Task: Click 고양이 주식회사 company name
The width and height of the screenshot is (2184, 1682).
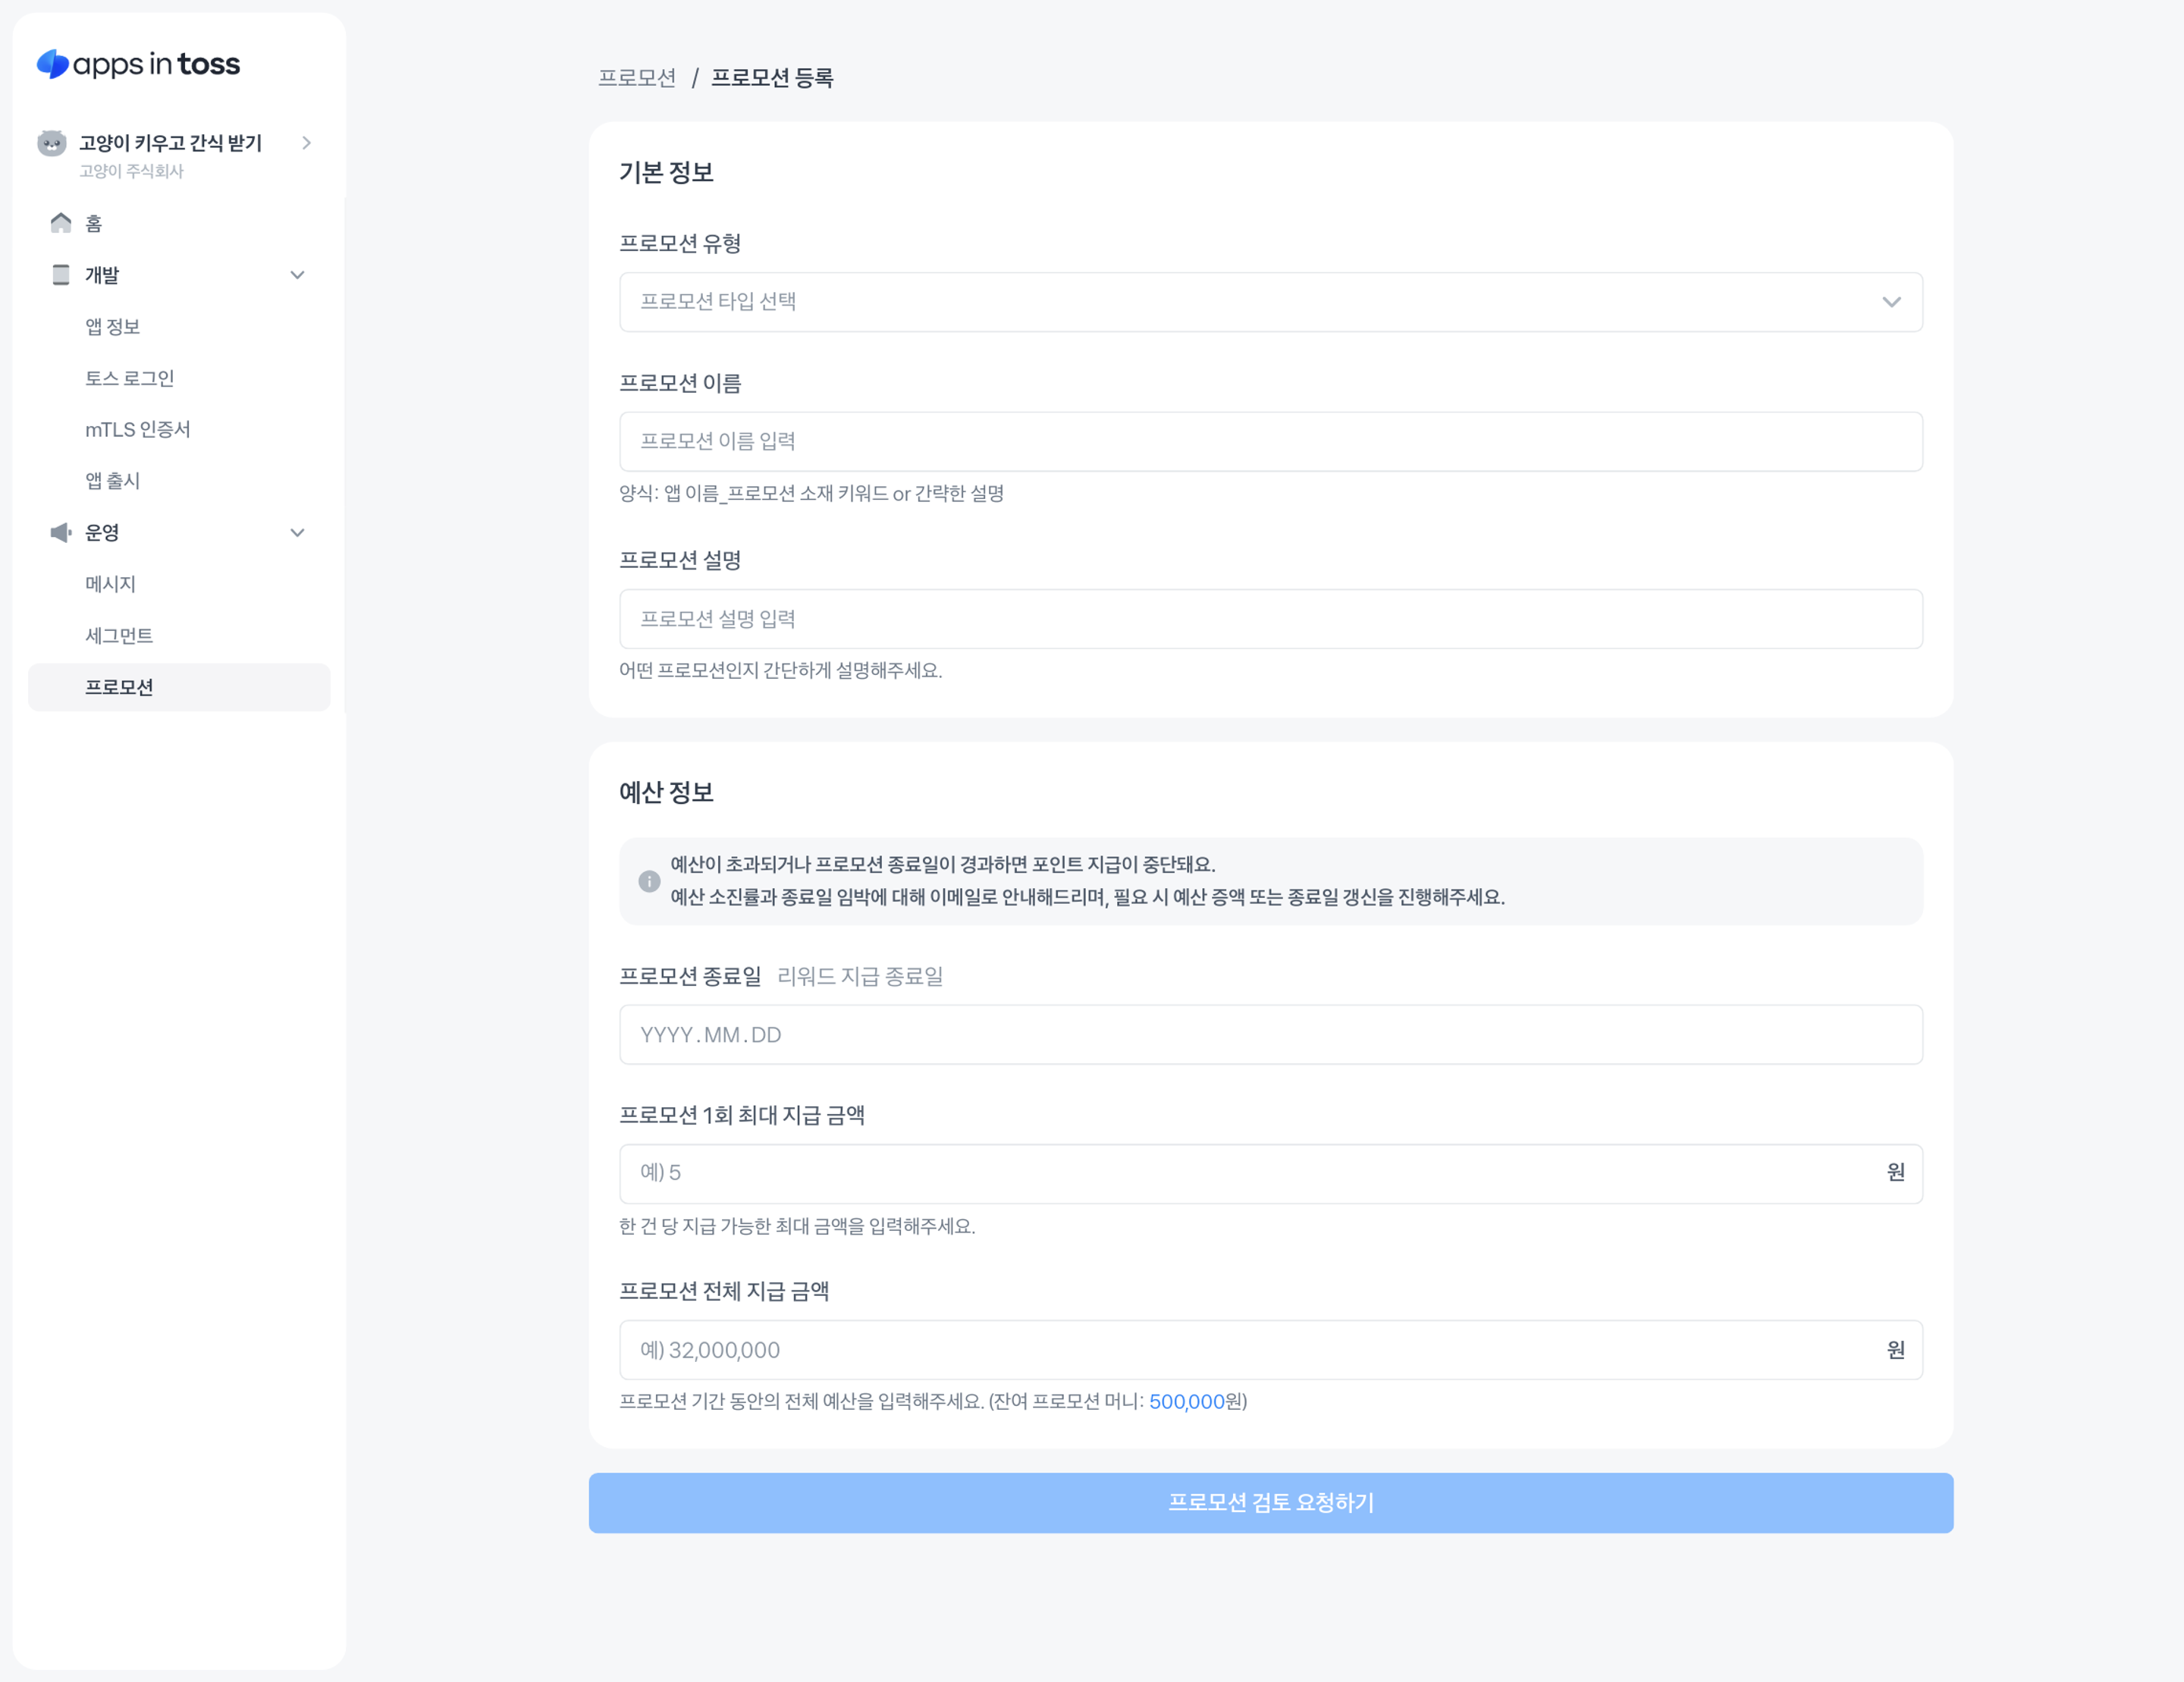Action: point(132,171)
